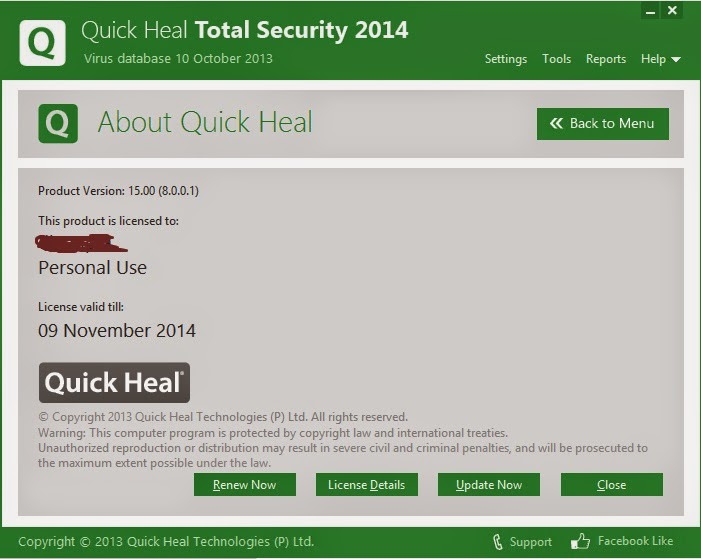701x559 pixels.
Task: Click the green Q icon beside About Quick Heal
Action: [58, 123]
